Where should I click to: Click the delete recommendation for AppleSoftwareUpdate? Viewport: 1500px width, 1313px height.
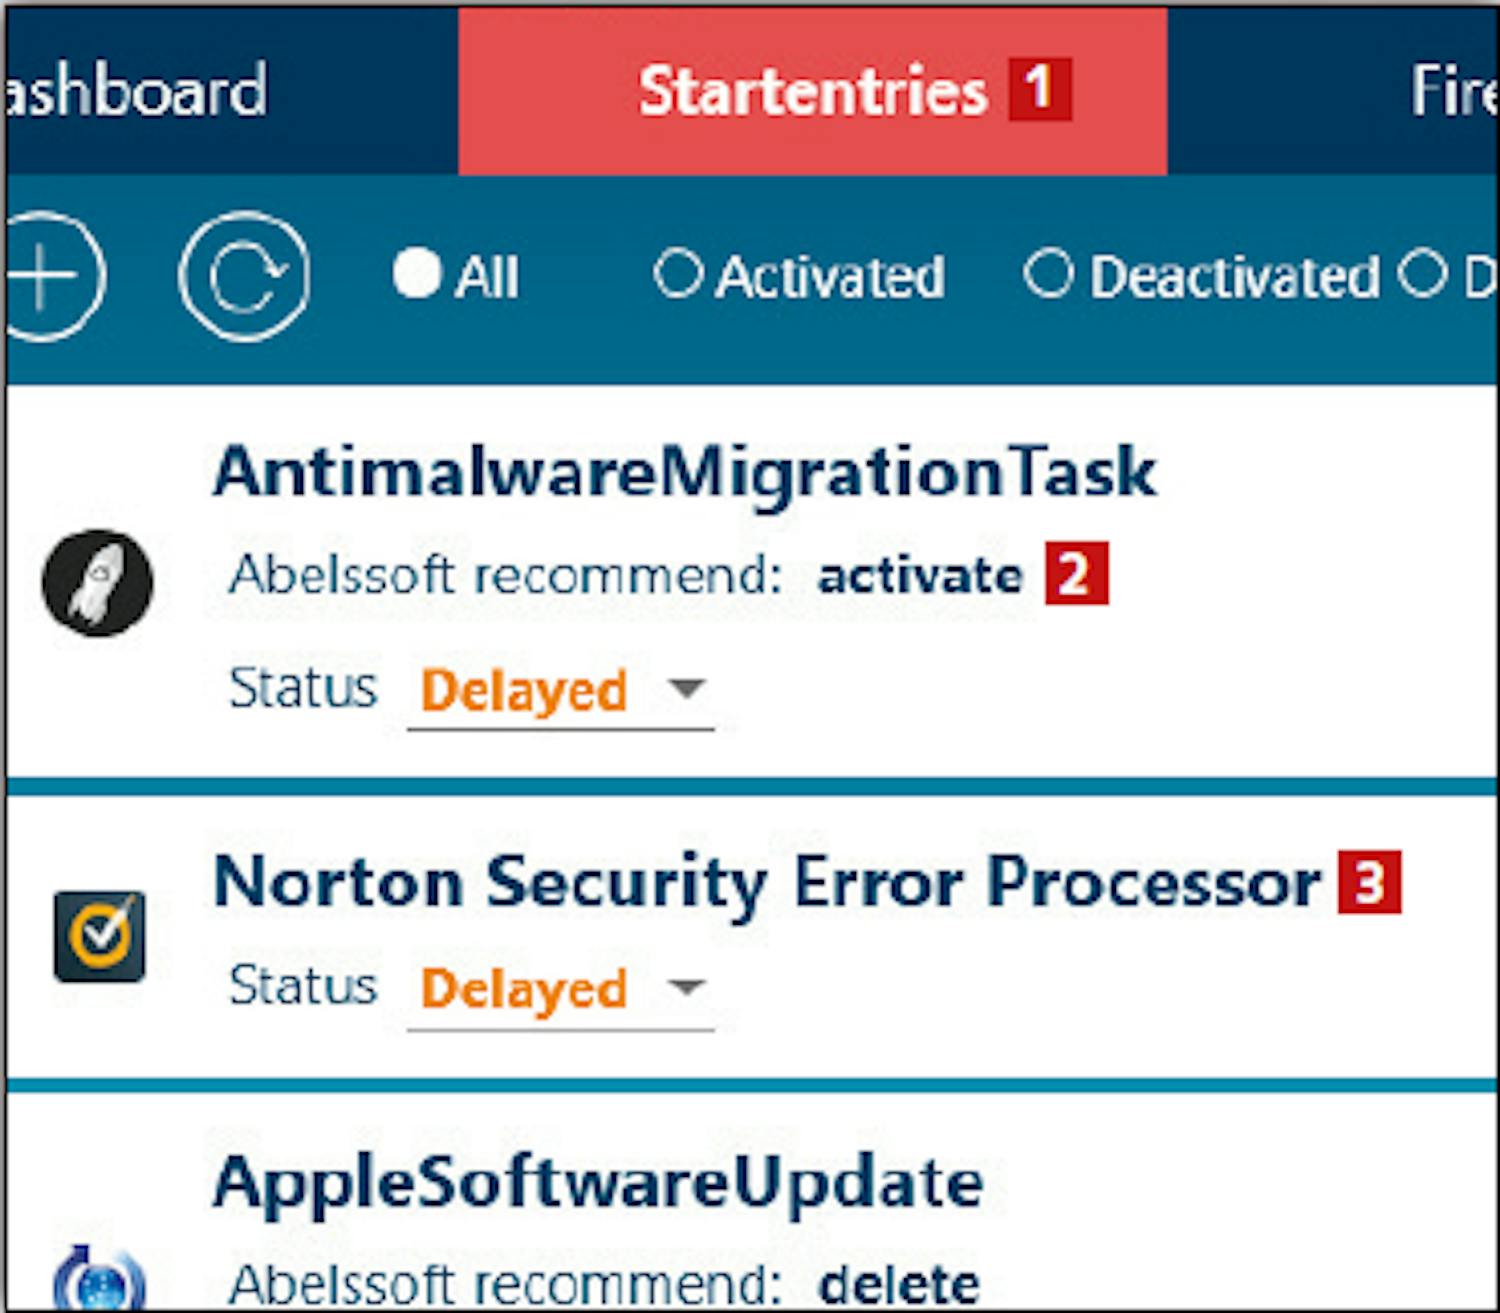(x=898, y=1284)
